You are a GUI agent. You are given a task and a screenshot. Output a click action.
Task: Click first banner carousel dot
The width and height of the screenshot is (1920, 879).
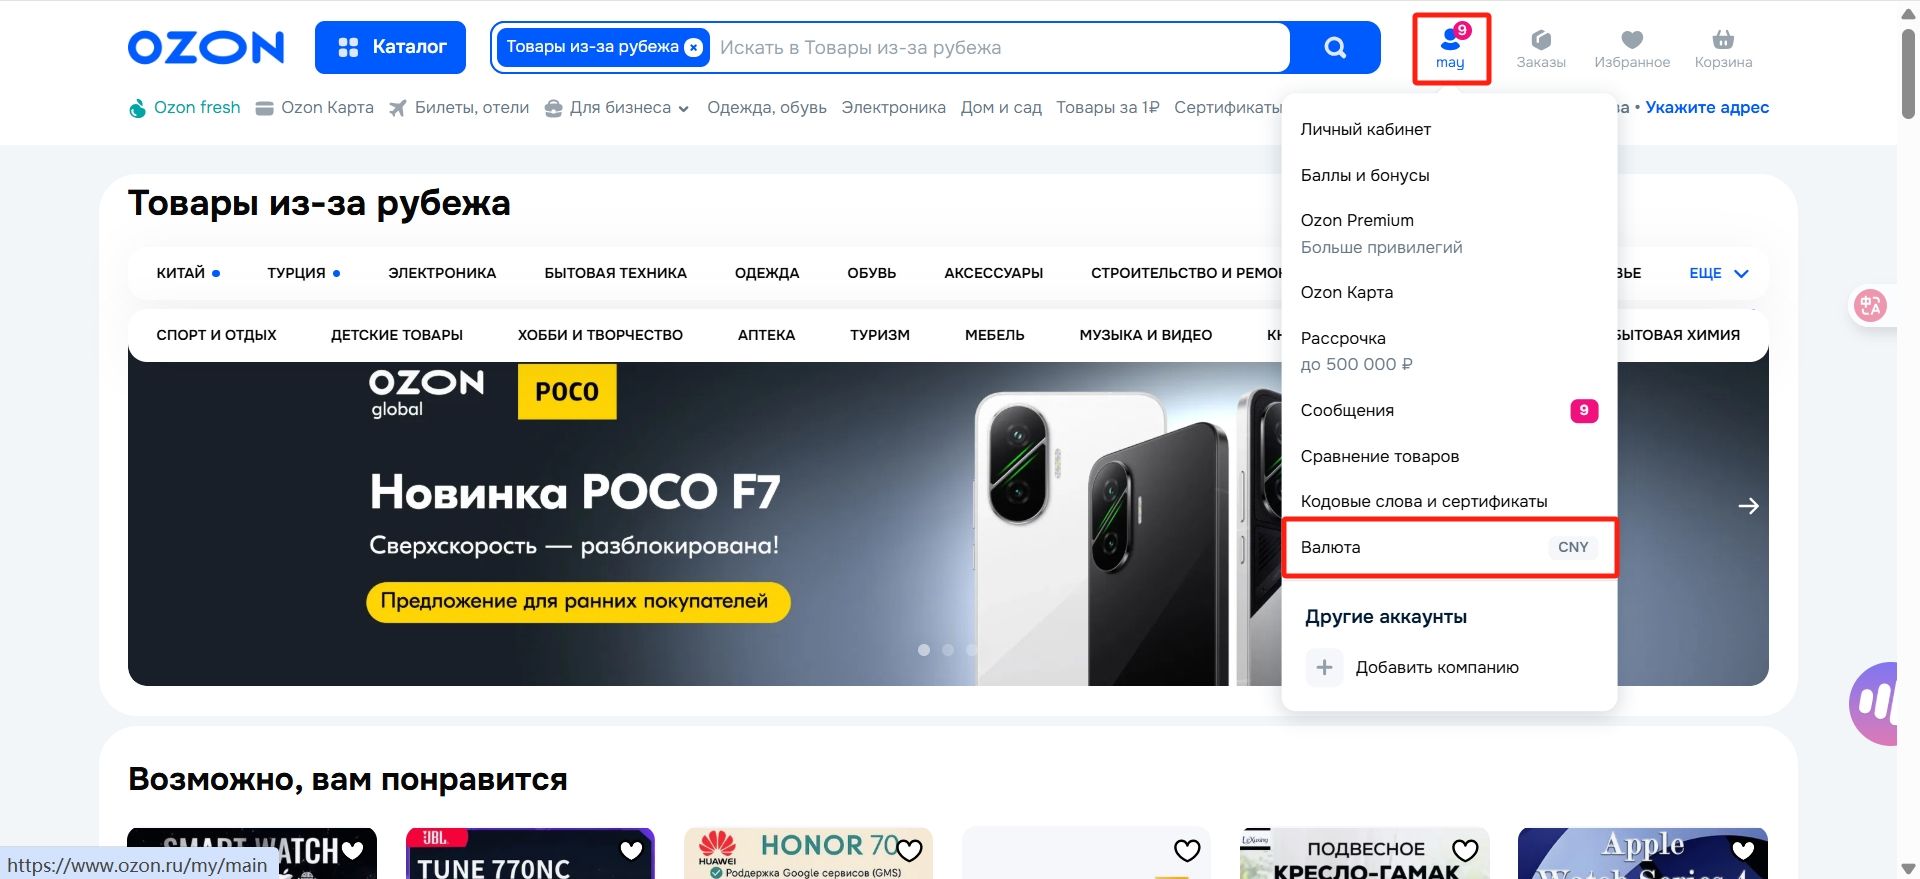924,650
